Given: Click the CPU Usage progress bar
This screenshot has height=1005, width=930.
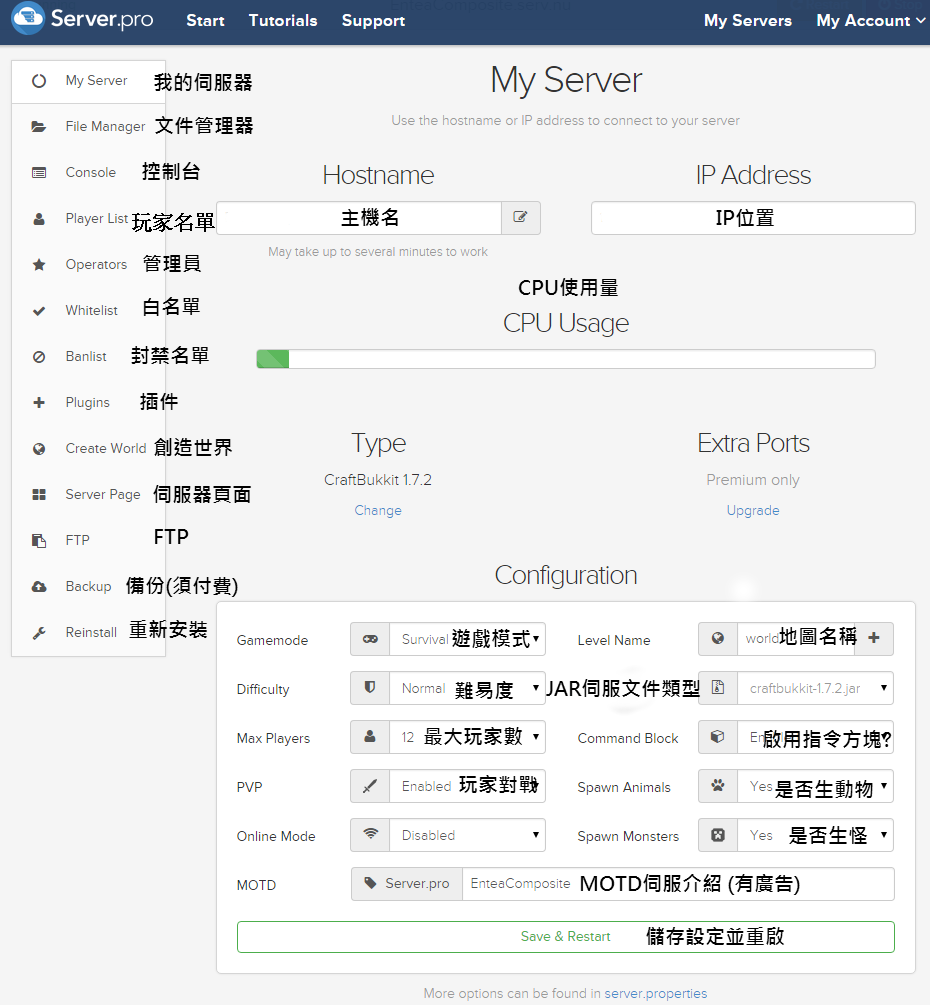Looking at the screenshot, I should (x=565, y=359).
